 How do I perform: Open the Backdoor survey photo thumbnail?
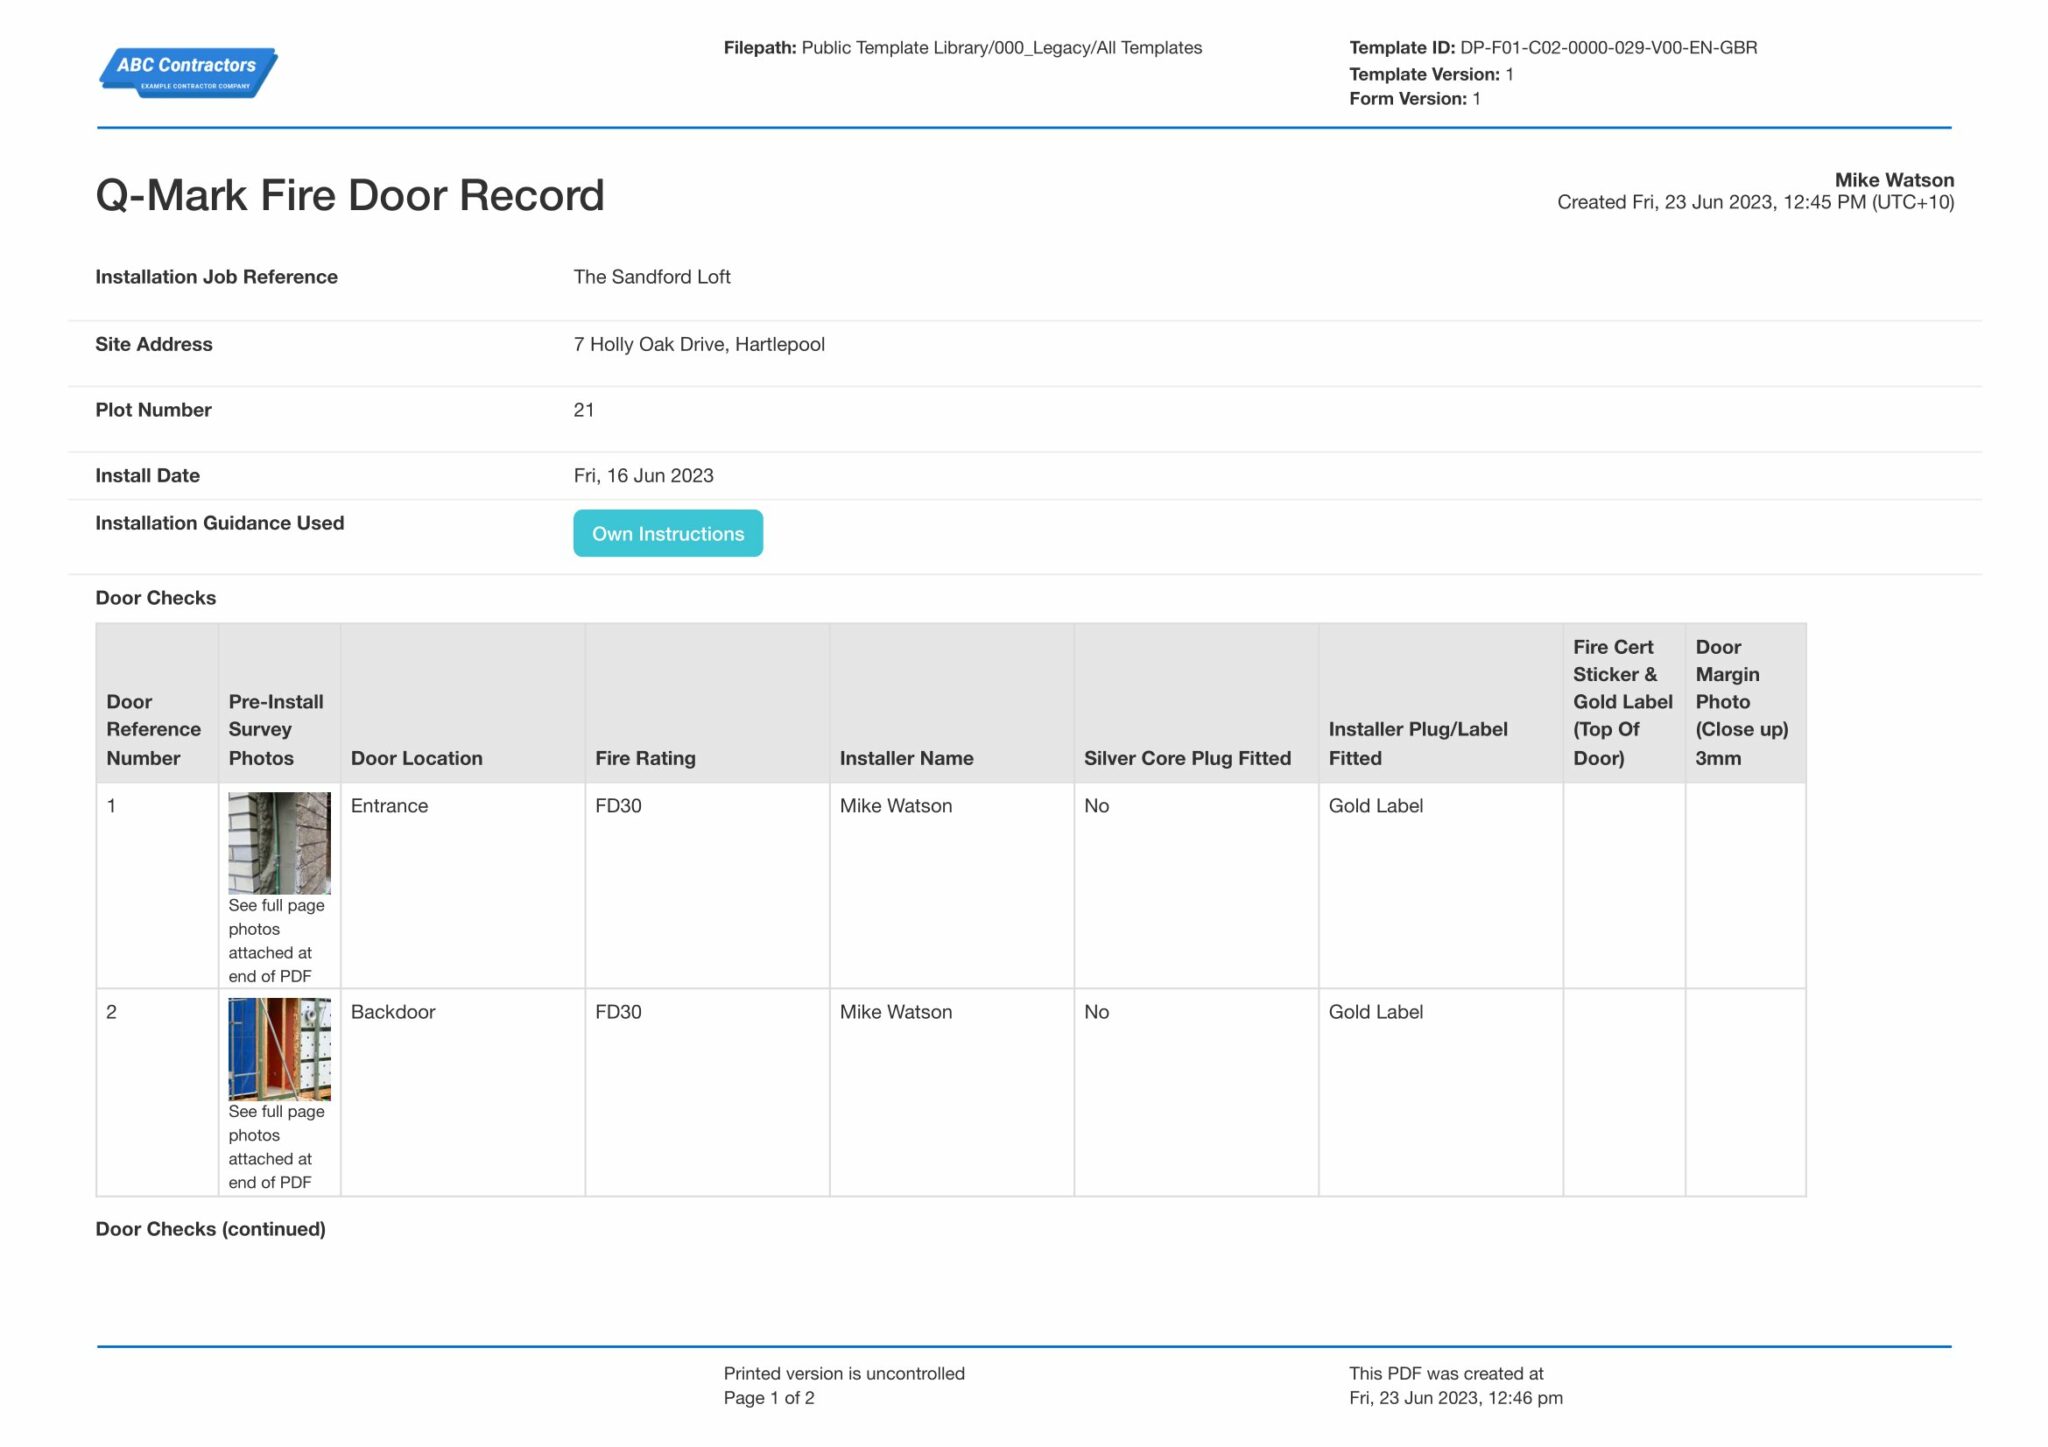279,1048
